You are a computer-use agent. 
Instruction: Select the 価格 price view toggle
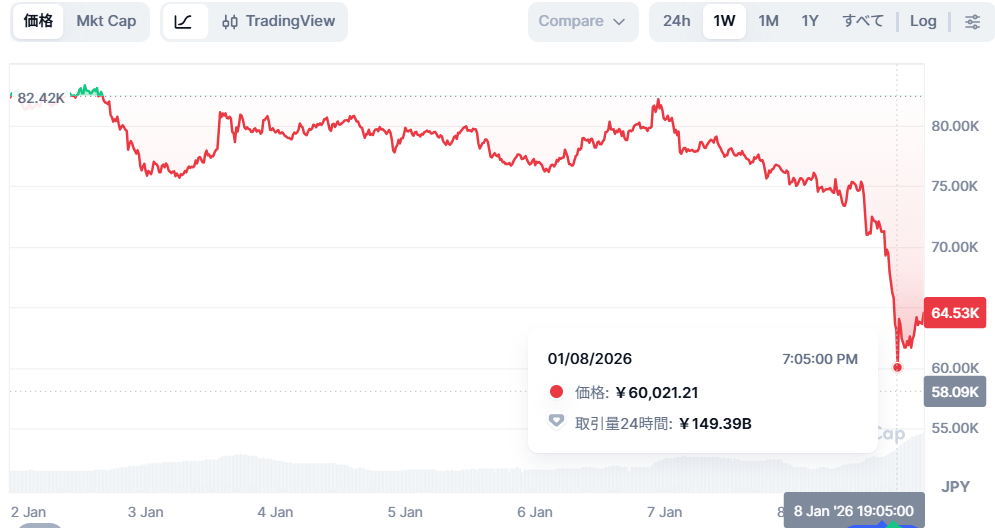[x=39, y=21]
